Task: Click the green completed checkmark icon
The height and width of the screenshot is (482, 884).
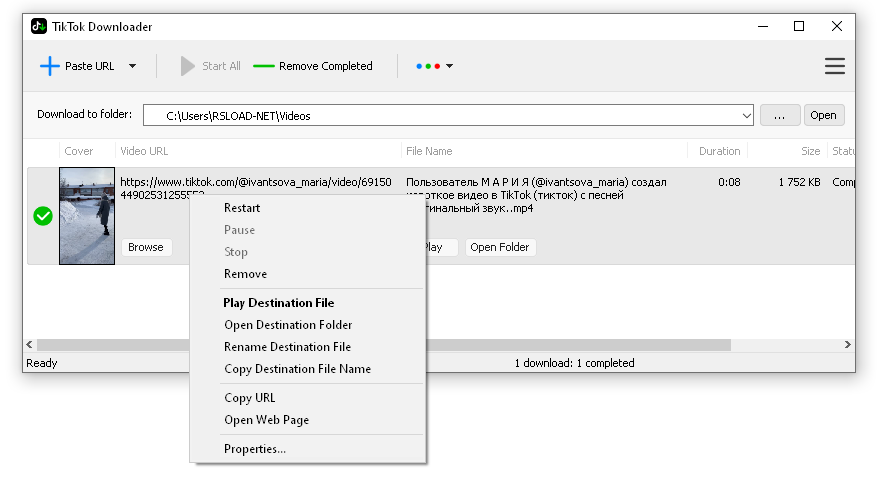Action: click(43, 216)
